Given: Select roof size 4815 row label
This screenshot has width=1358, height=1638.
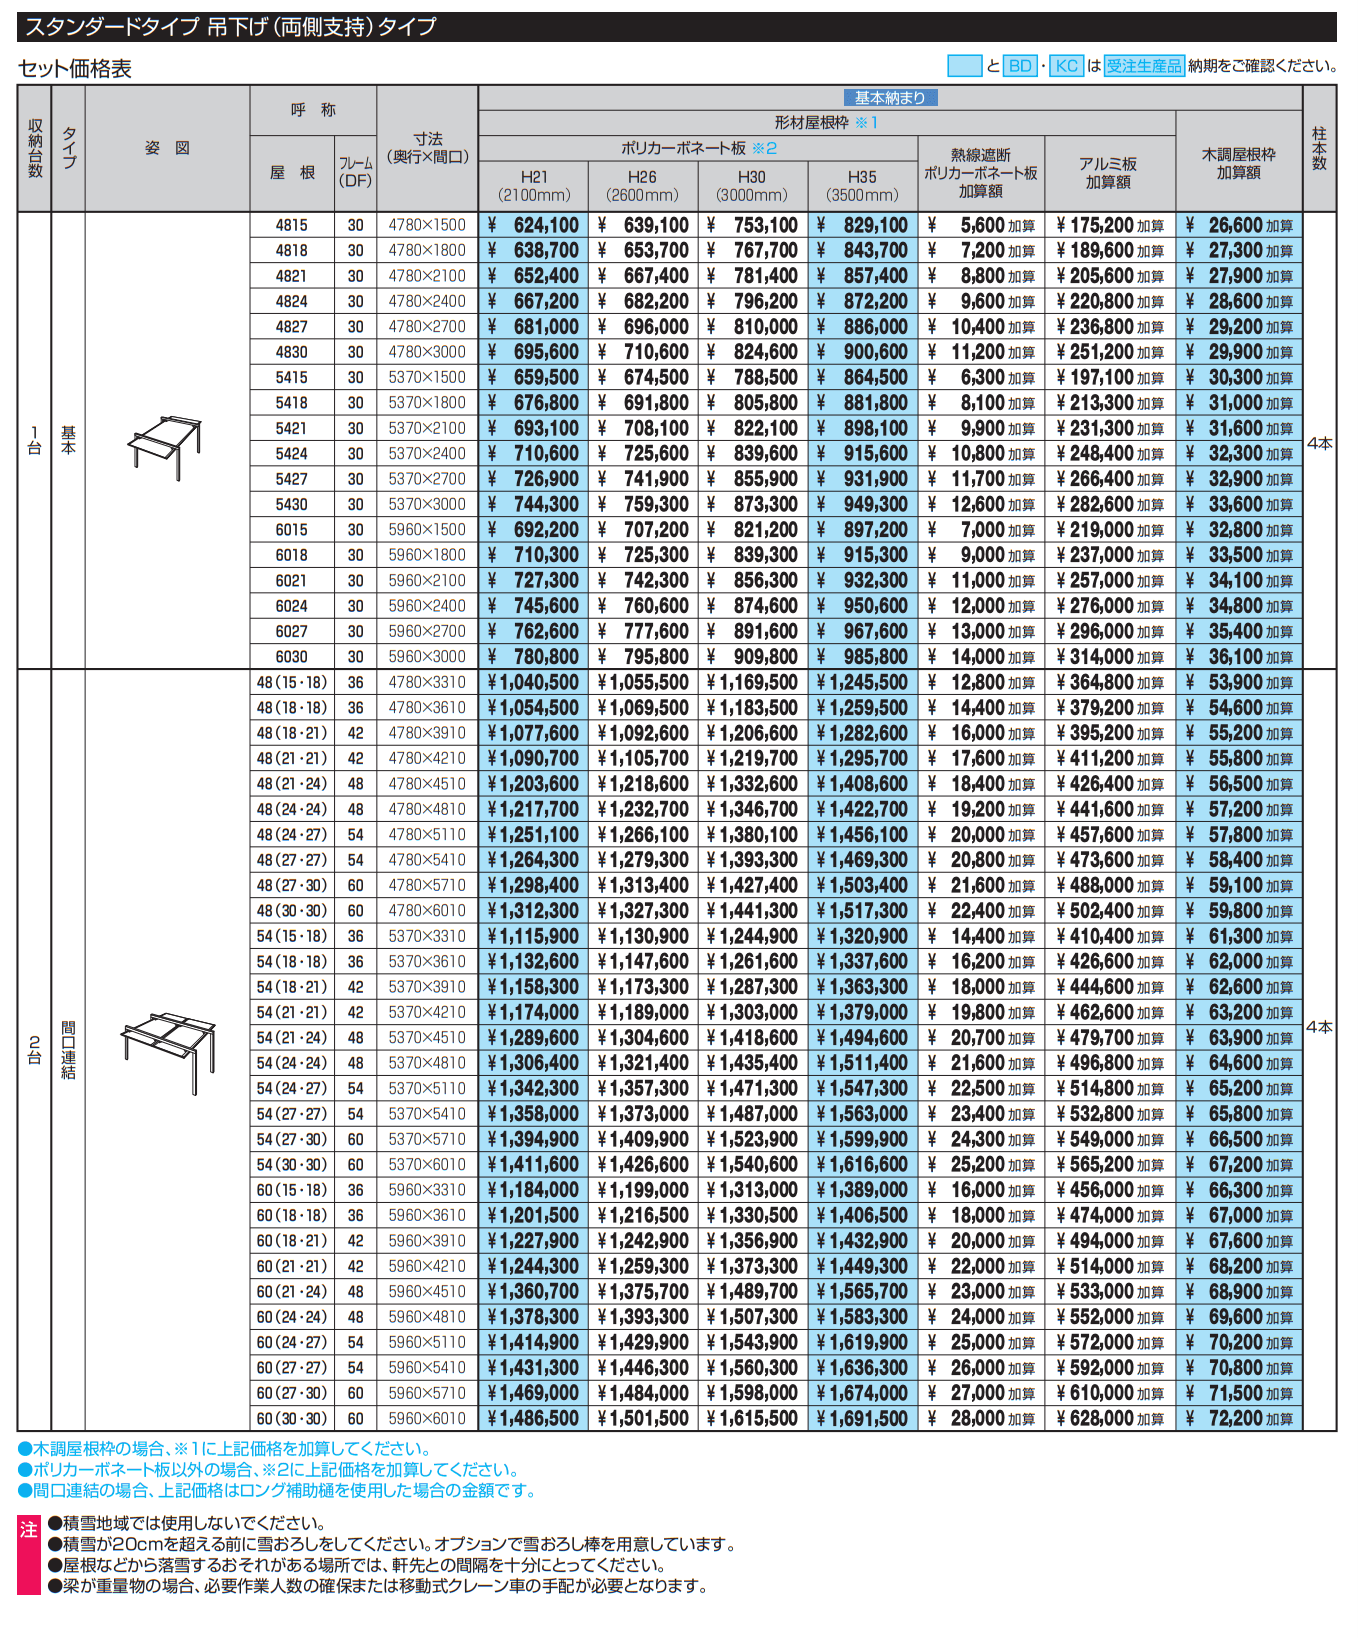Looking at the screenshot, I should pos(292,226).
